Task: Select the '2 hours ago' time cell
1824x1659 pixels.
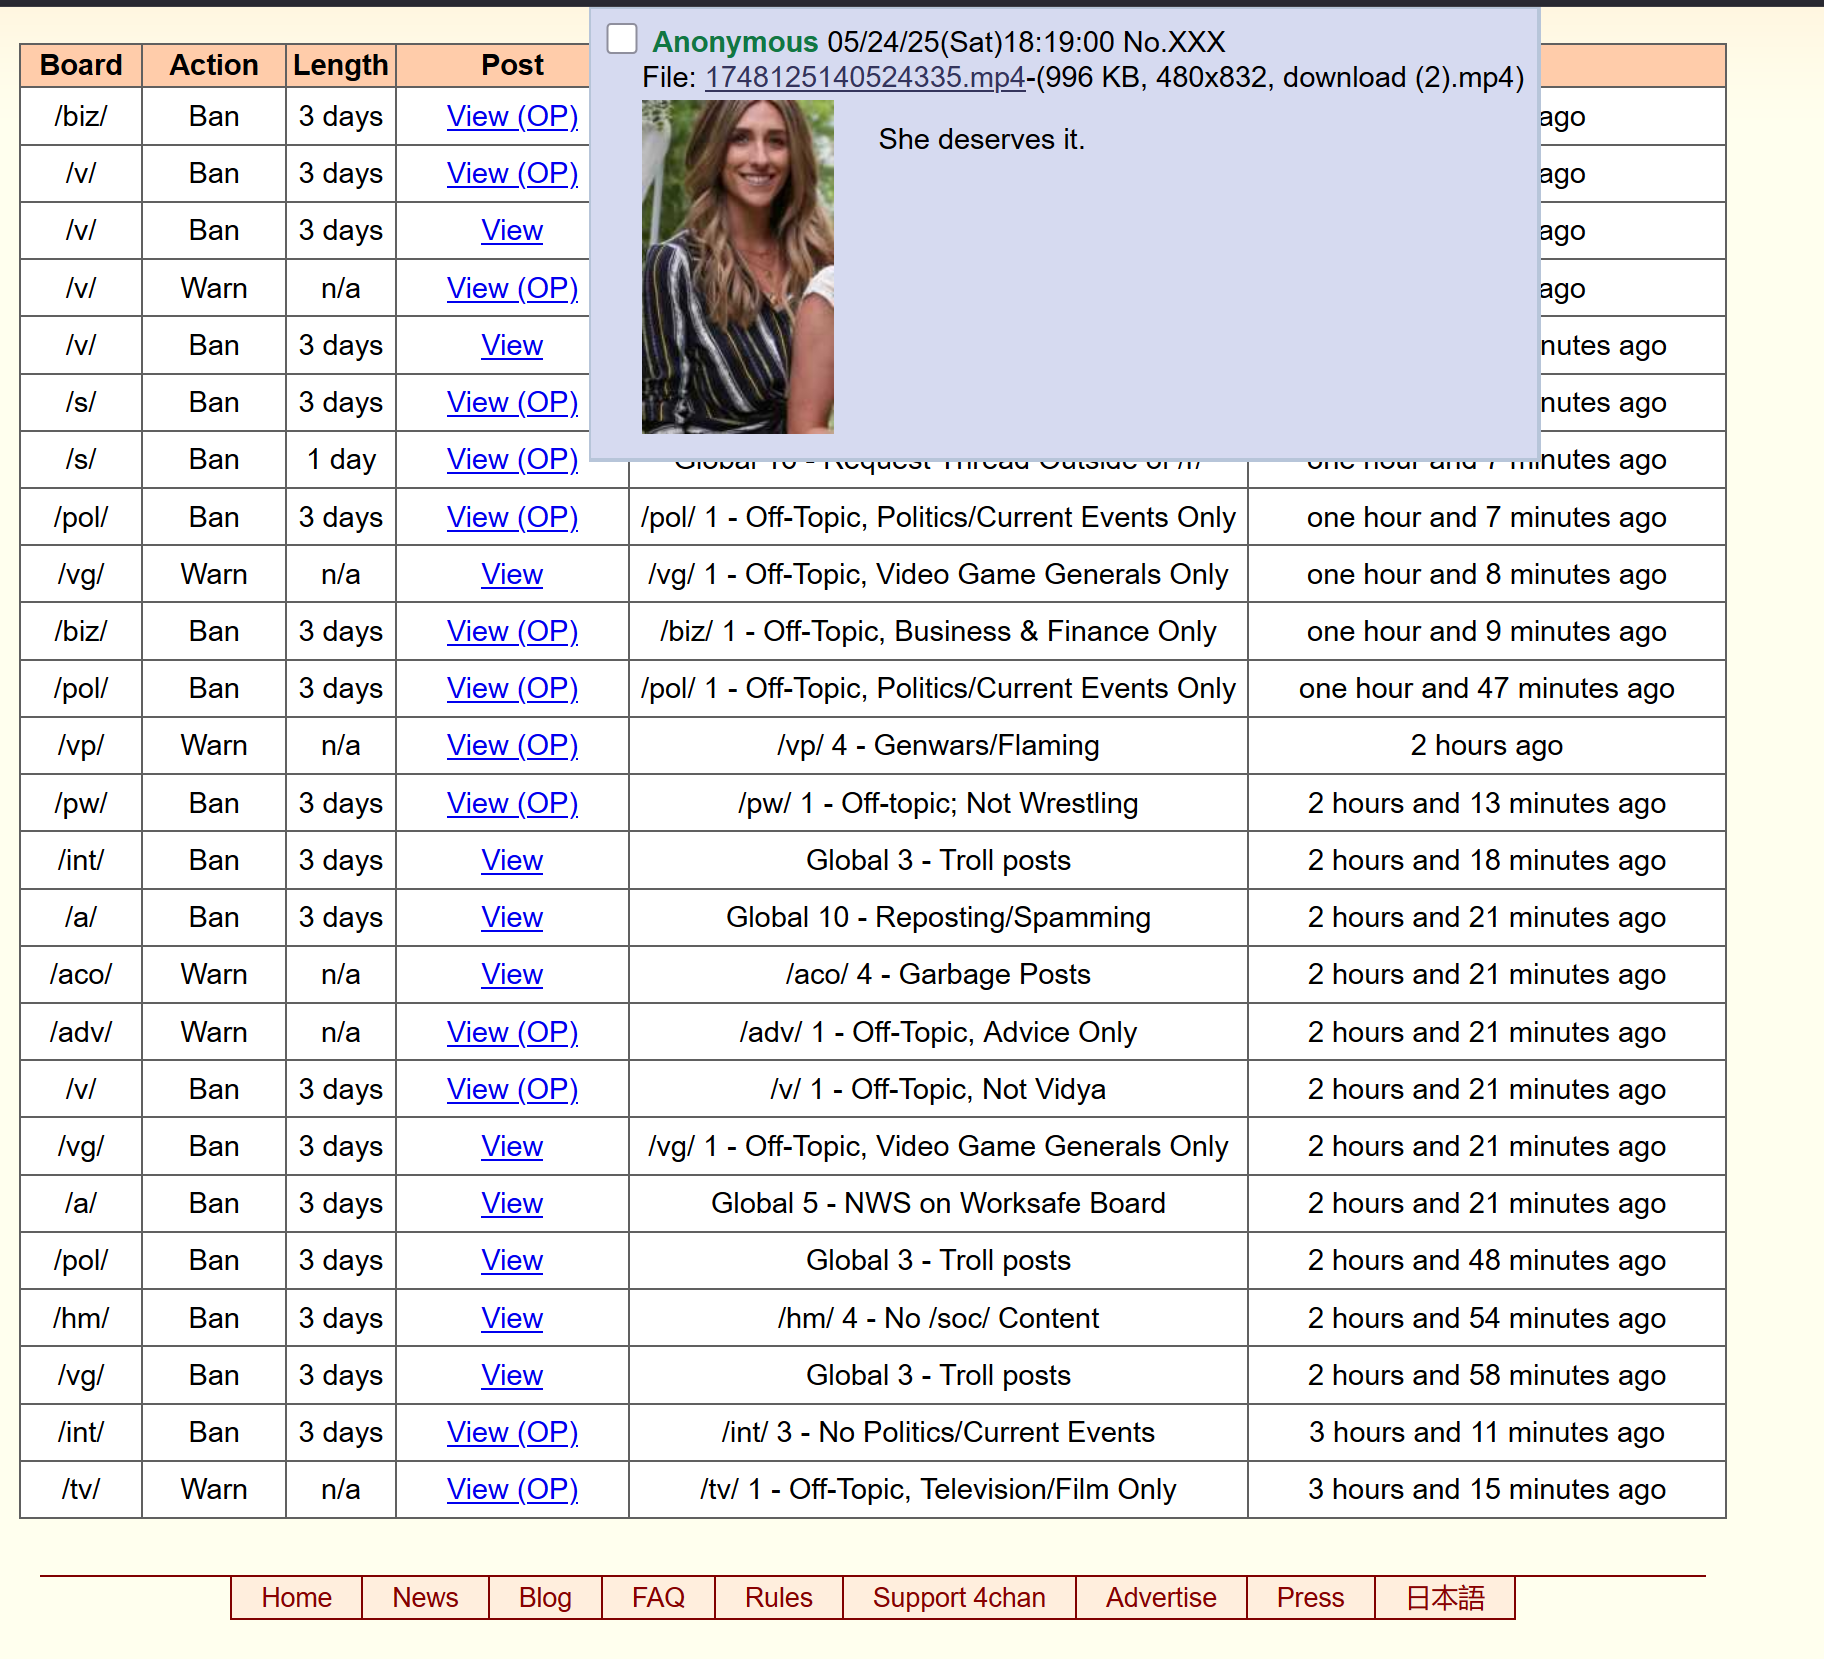Action: 1487,745
